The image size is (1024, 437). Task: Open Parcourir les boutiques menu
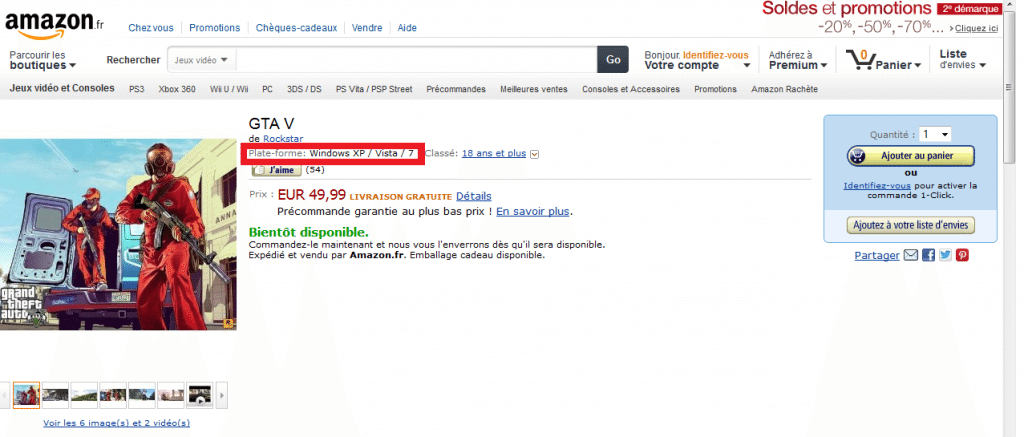[x=42, y=60]
